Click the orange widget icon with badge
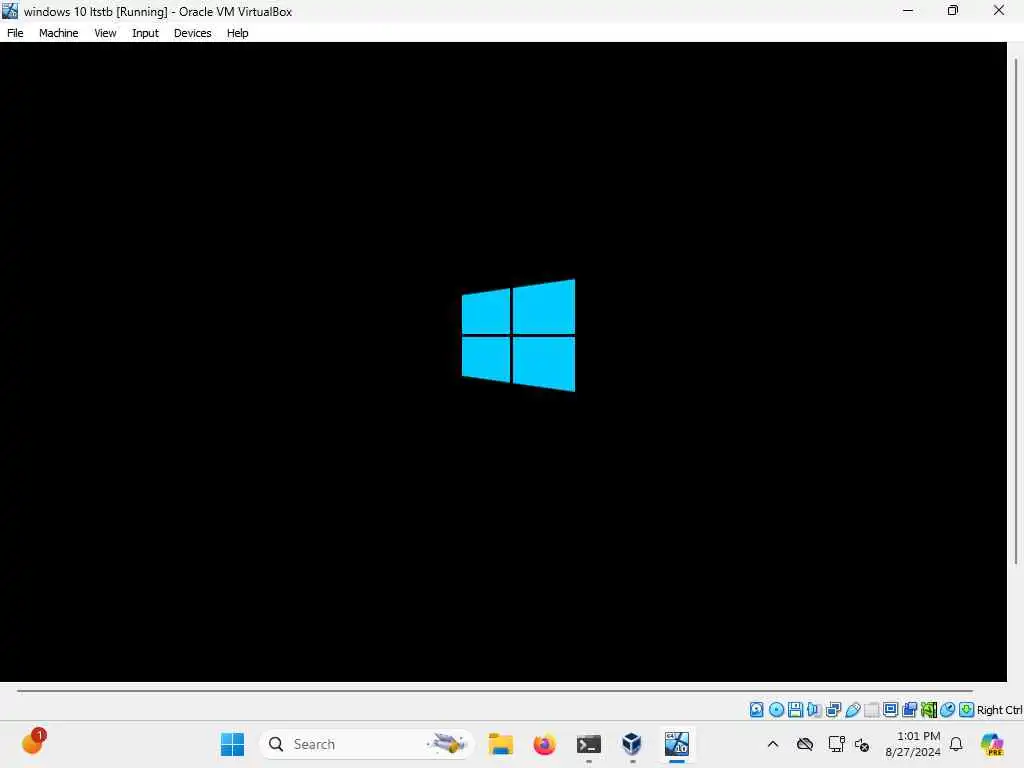The width and height of the screenshot is (1024, 768). [33, 742]
